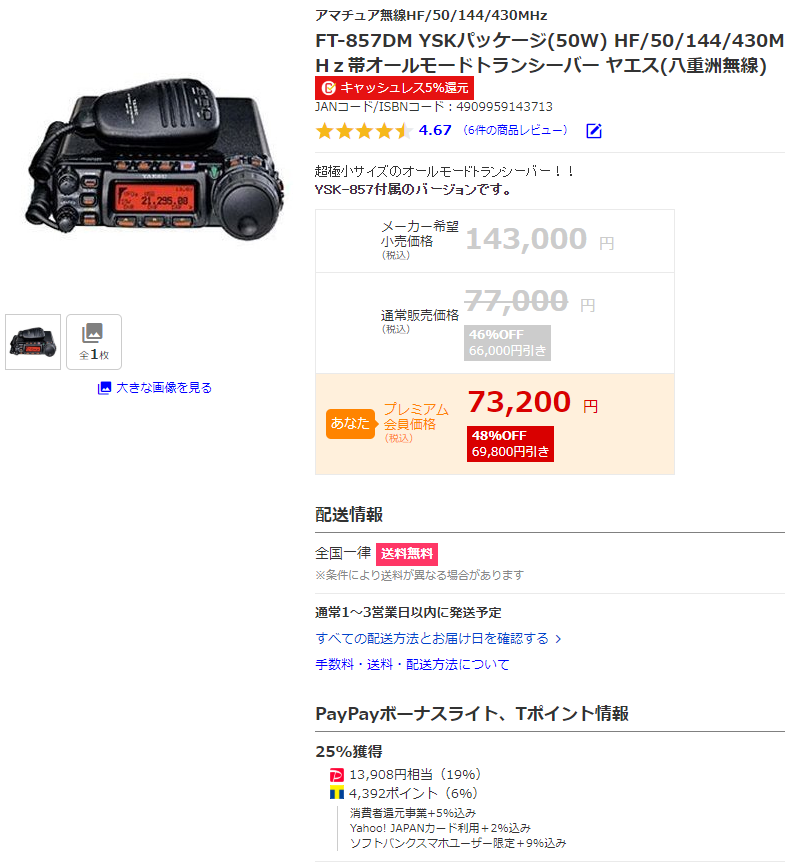
Task: Click the picture icon beside 大きな画像を見る
Action: pyautogui.click(x=104, y=387)
